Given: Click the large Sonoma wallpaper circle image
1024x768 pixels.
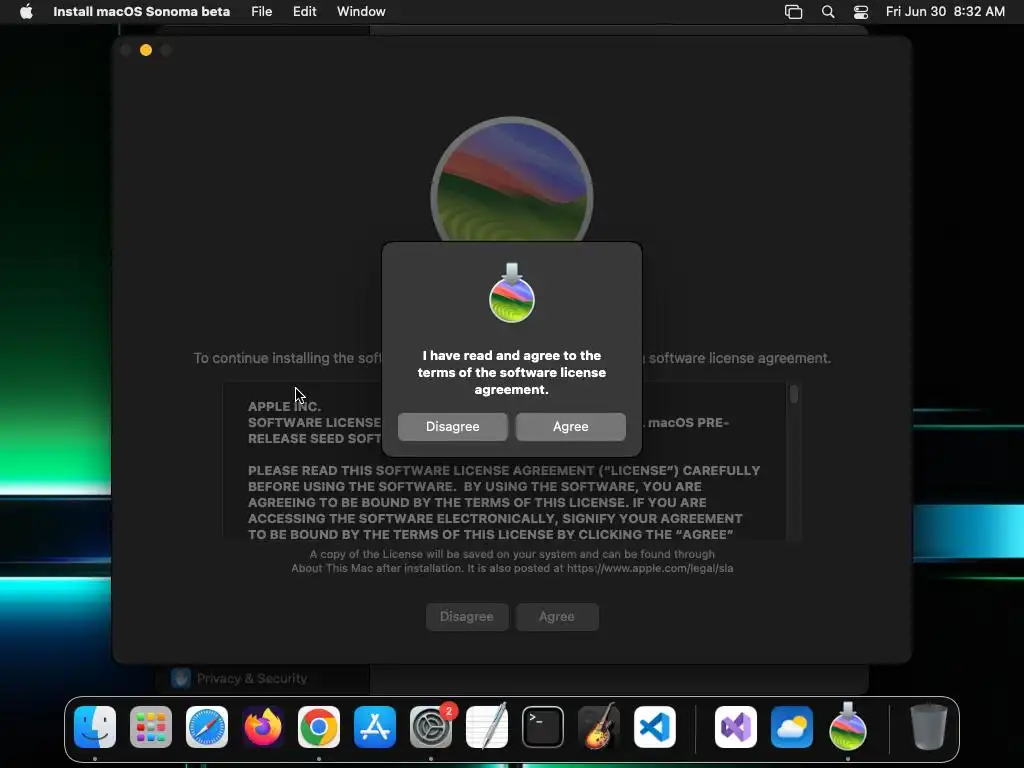Looking at the screenshot, I should pyautogui.click(x=512, y=180).
